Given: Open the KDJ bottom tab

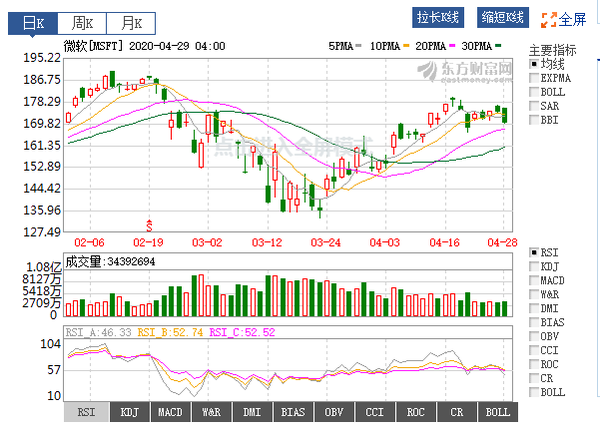Looking at the screenshot, I should click(x=129, y=412).
